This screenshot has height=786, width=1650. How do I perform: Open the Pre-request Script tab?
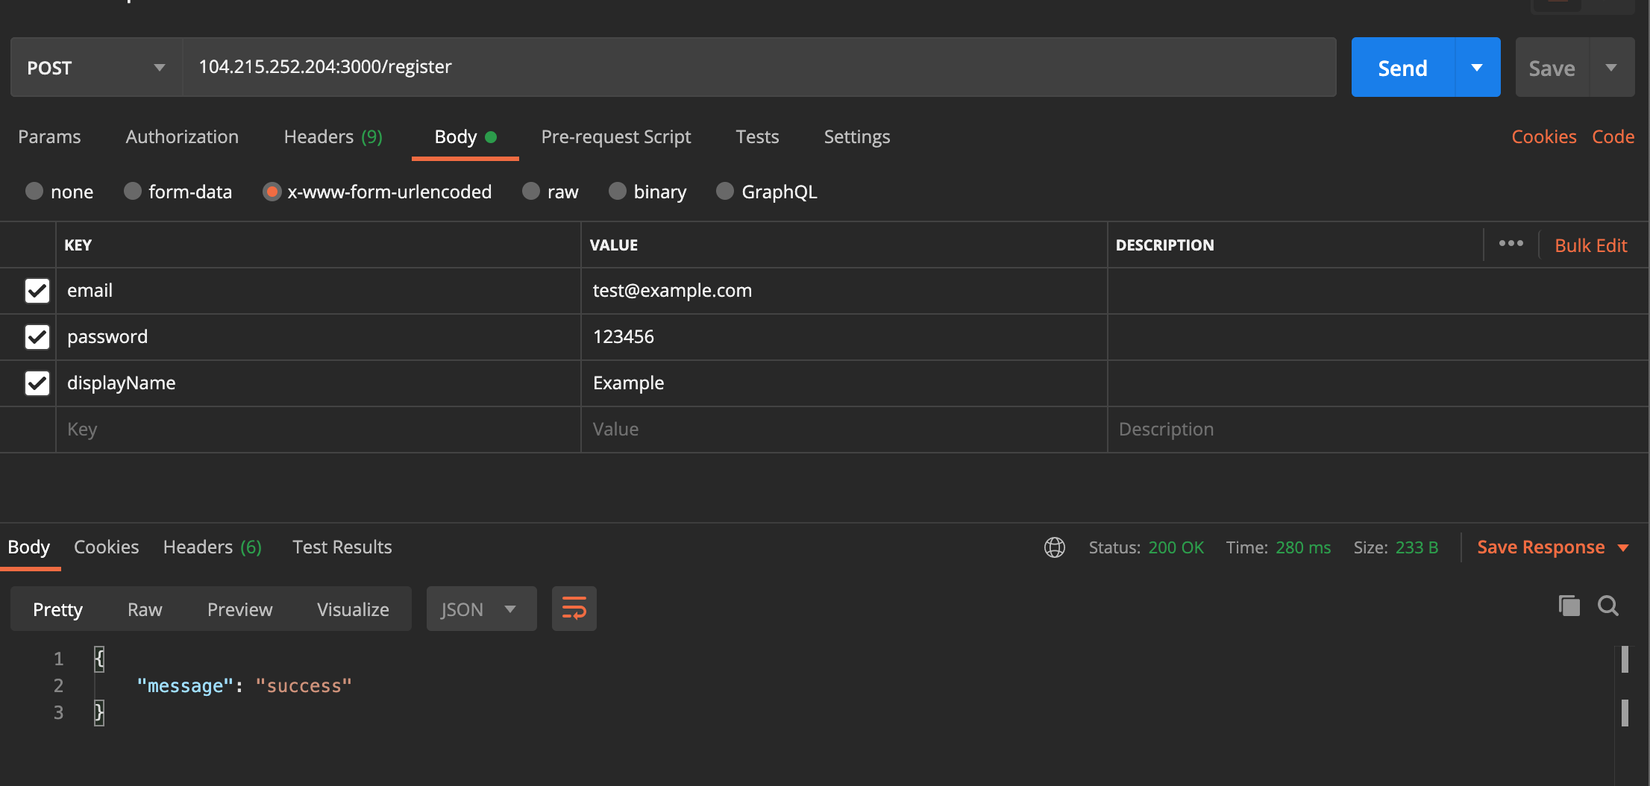615,137
